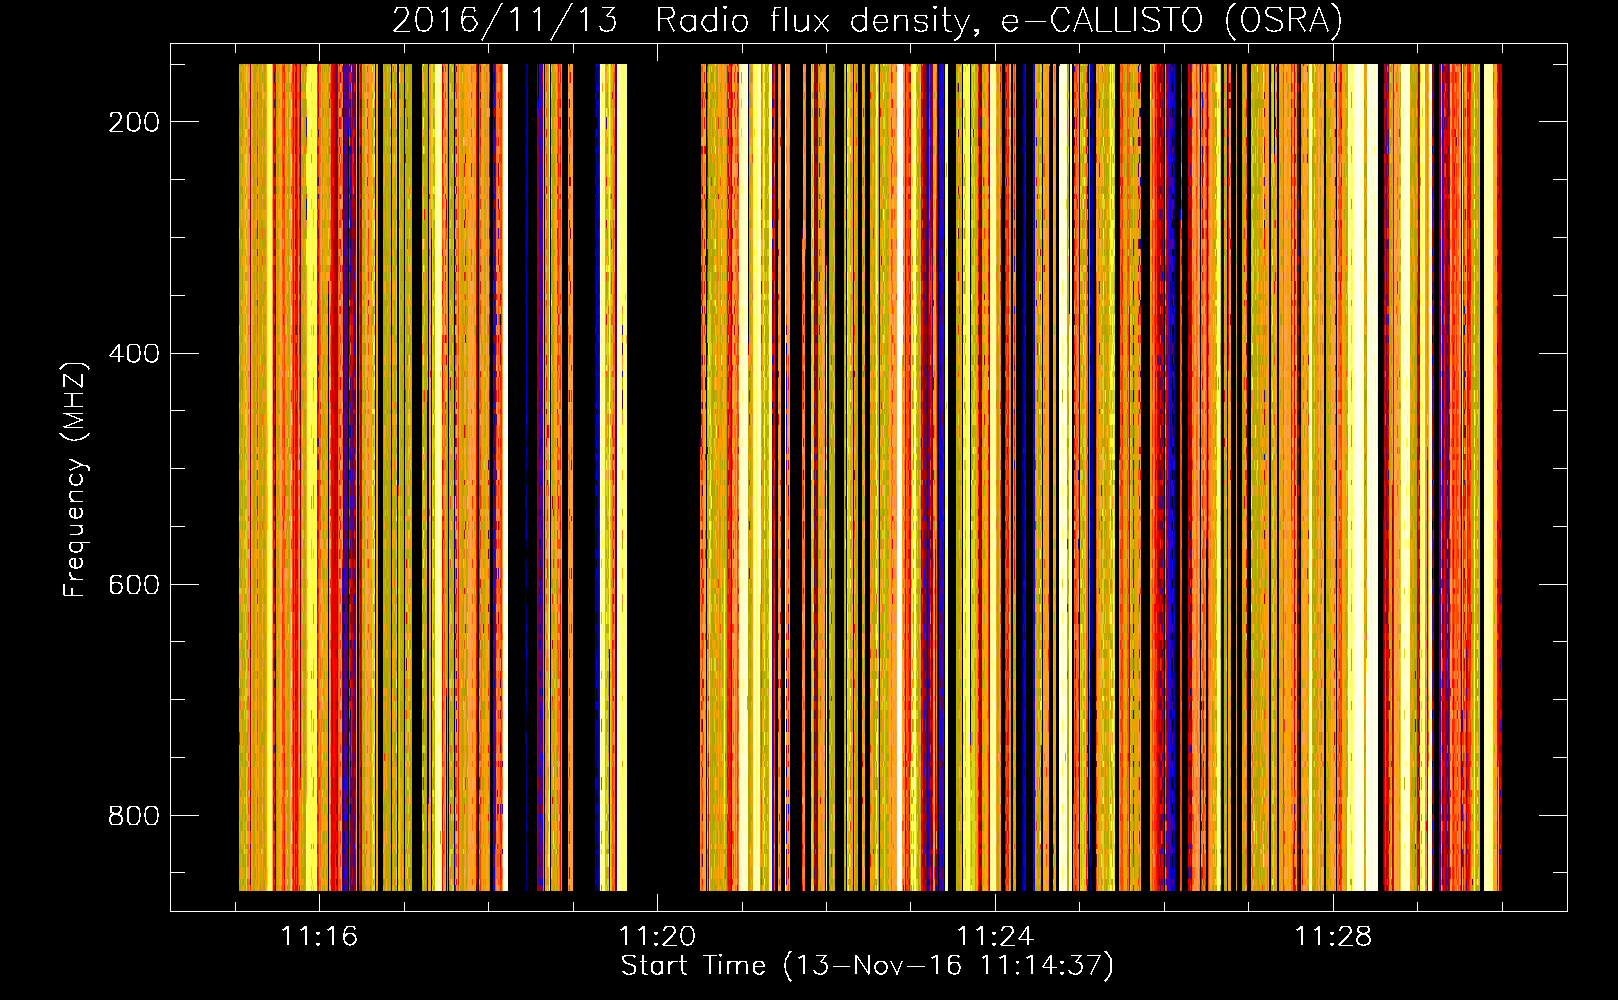Viewport: 1618px width, 1000px height.
Task: Click the right axis tick opposite 600 MHz
Action: click(x=1553, y=584)
